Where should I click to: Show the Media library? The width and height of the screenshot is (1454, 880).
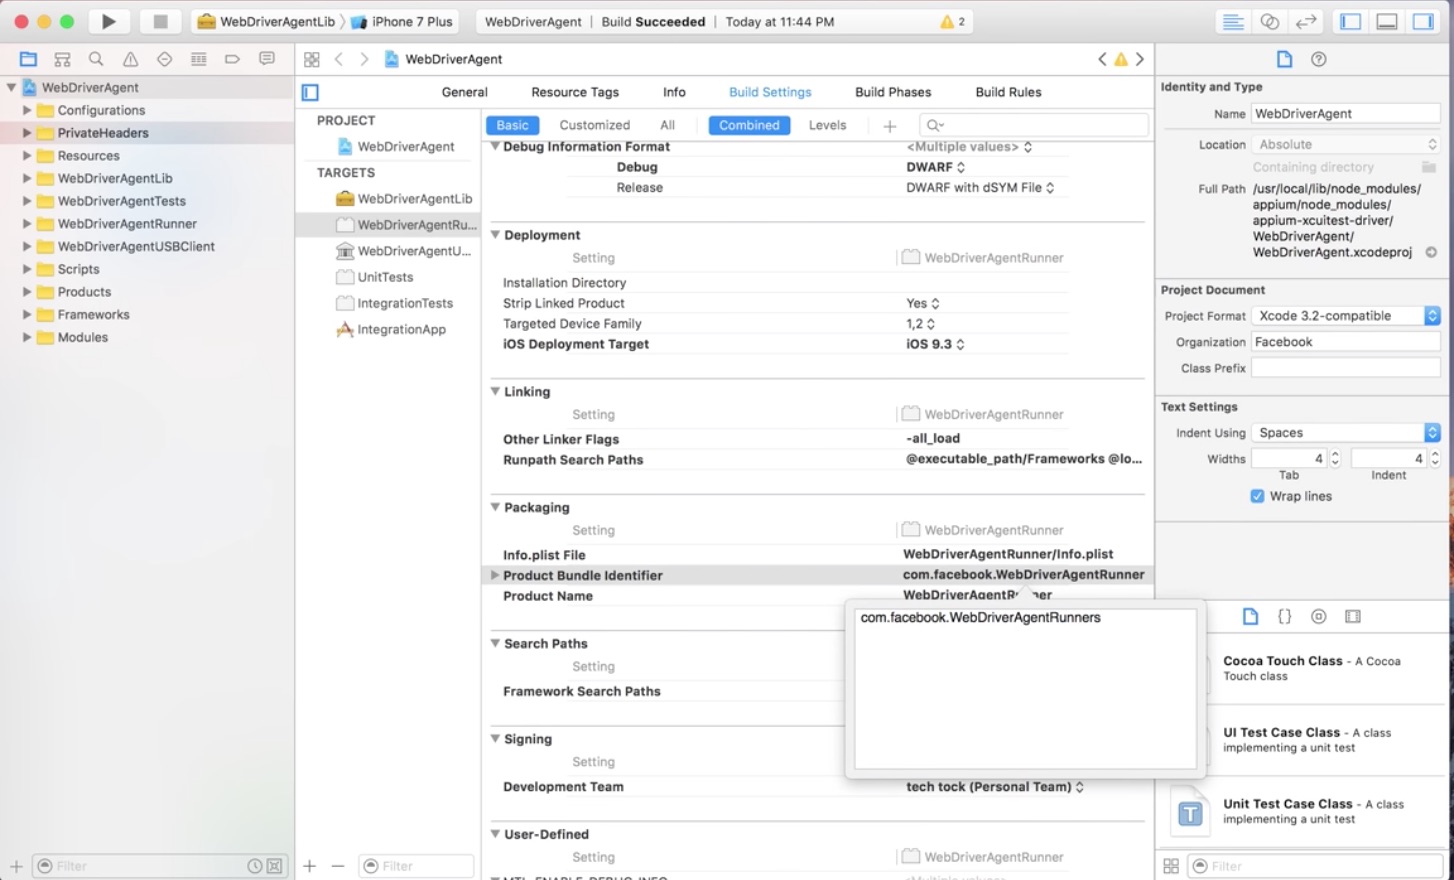[x=1353, y=616]
